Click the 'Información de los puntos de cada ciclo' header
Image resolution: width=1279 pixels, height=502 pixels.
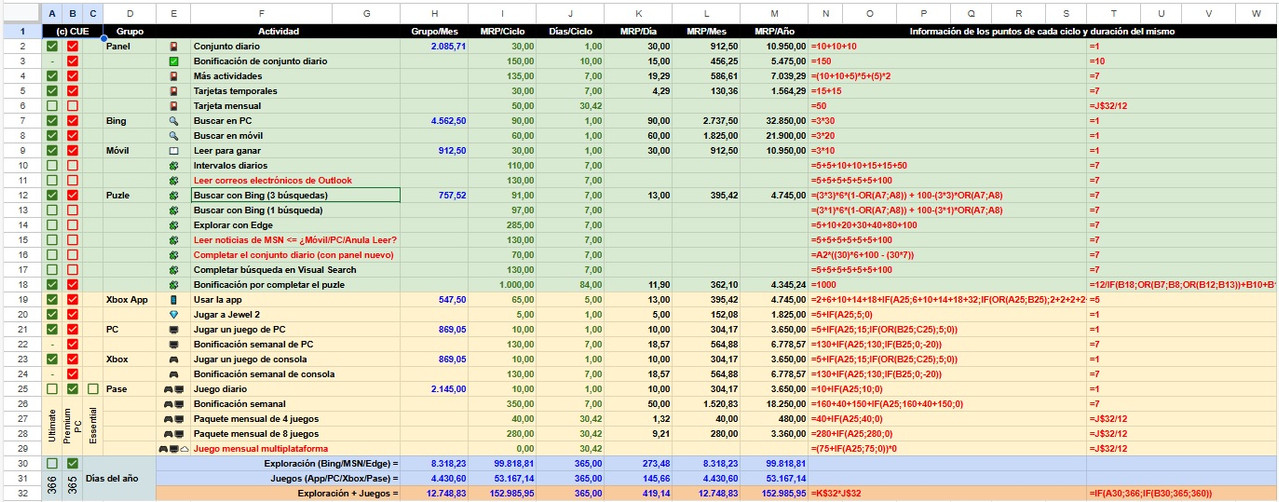click(x=1041, y=32)
